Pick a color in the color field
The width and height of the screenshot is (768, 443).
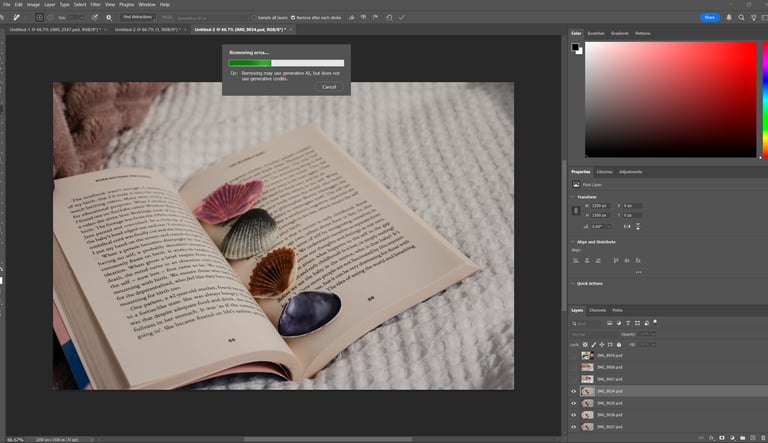pos(670,100)
